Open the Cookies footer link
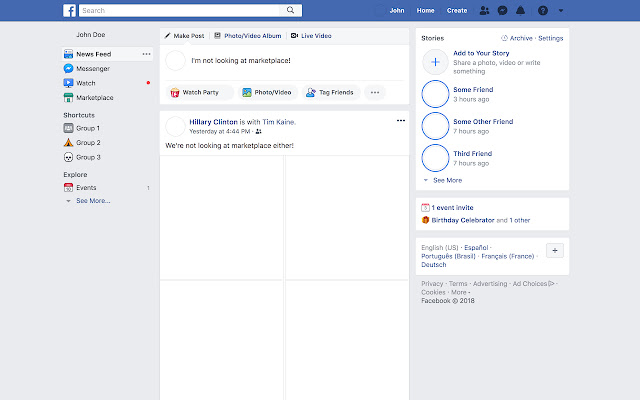This screenshot has height=400, width=640. tap(433, 292)
